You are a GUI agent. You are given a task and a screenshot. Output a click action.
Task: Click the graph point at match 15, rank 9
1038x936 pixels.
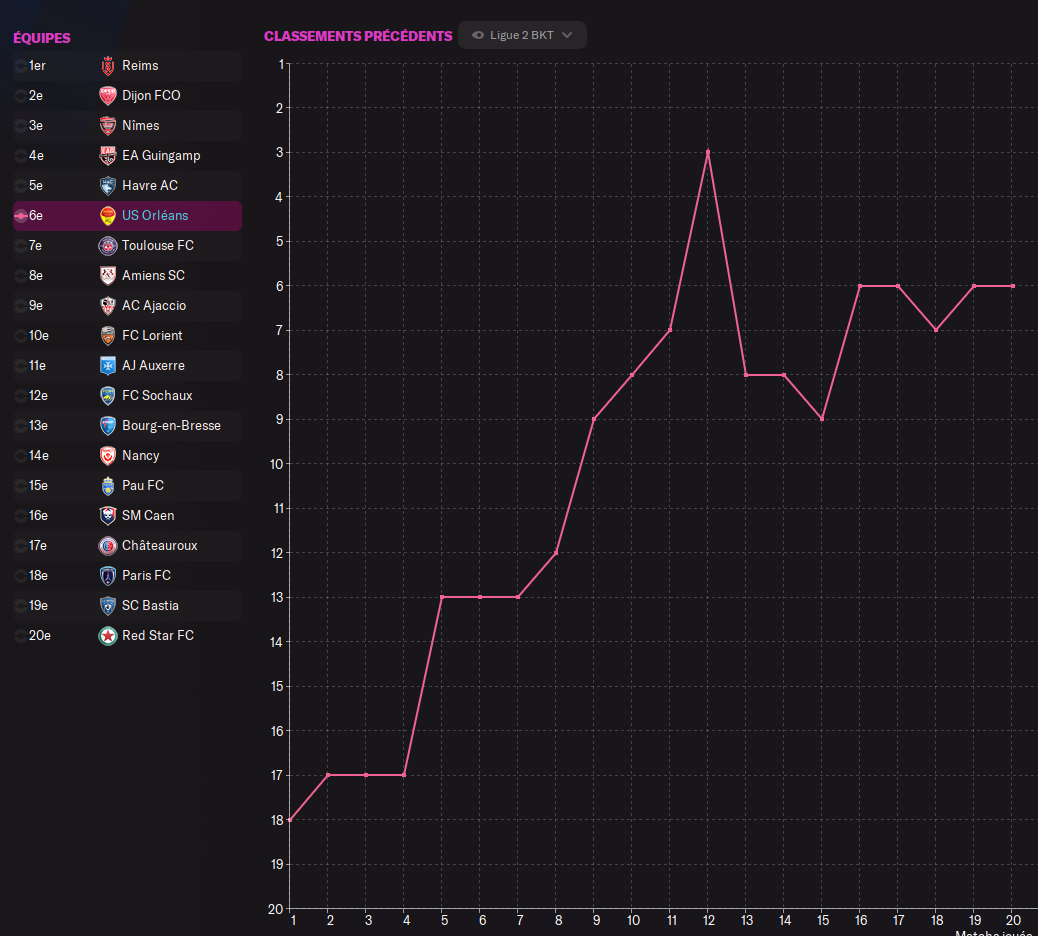click(822, 419)
